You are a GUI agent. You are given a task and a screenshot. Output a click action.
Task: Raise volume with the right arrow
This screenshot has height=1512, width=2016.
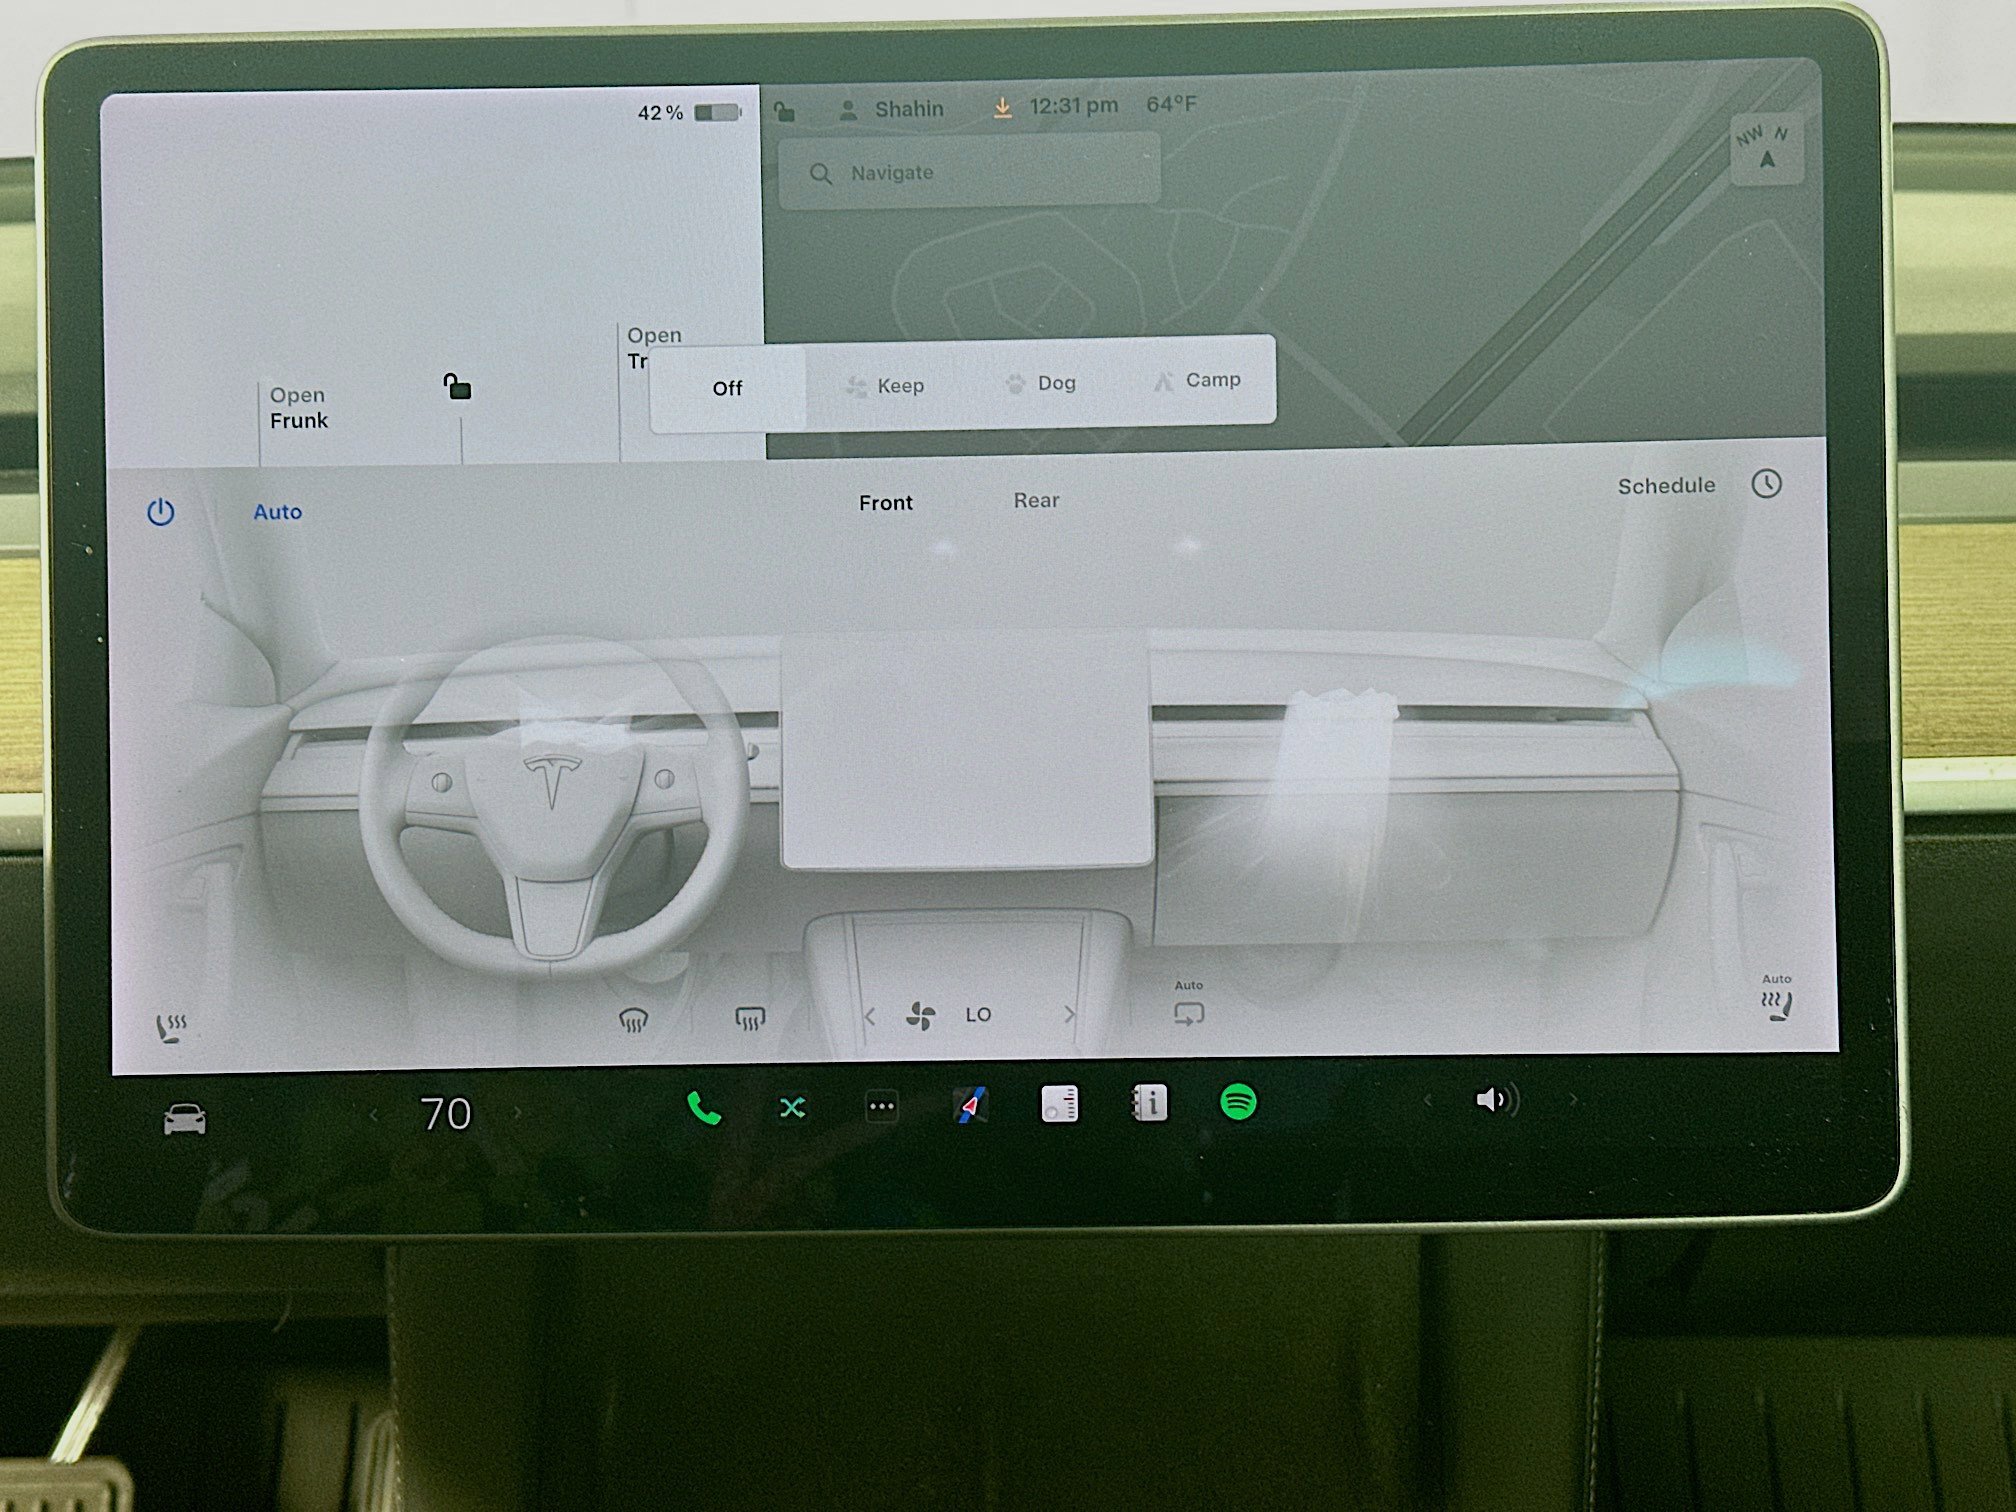coord(1573,1099)
